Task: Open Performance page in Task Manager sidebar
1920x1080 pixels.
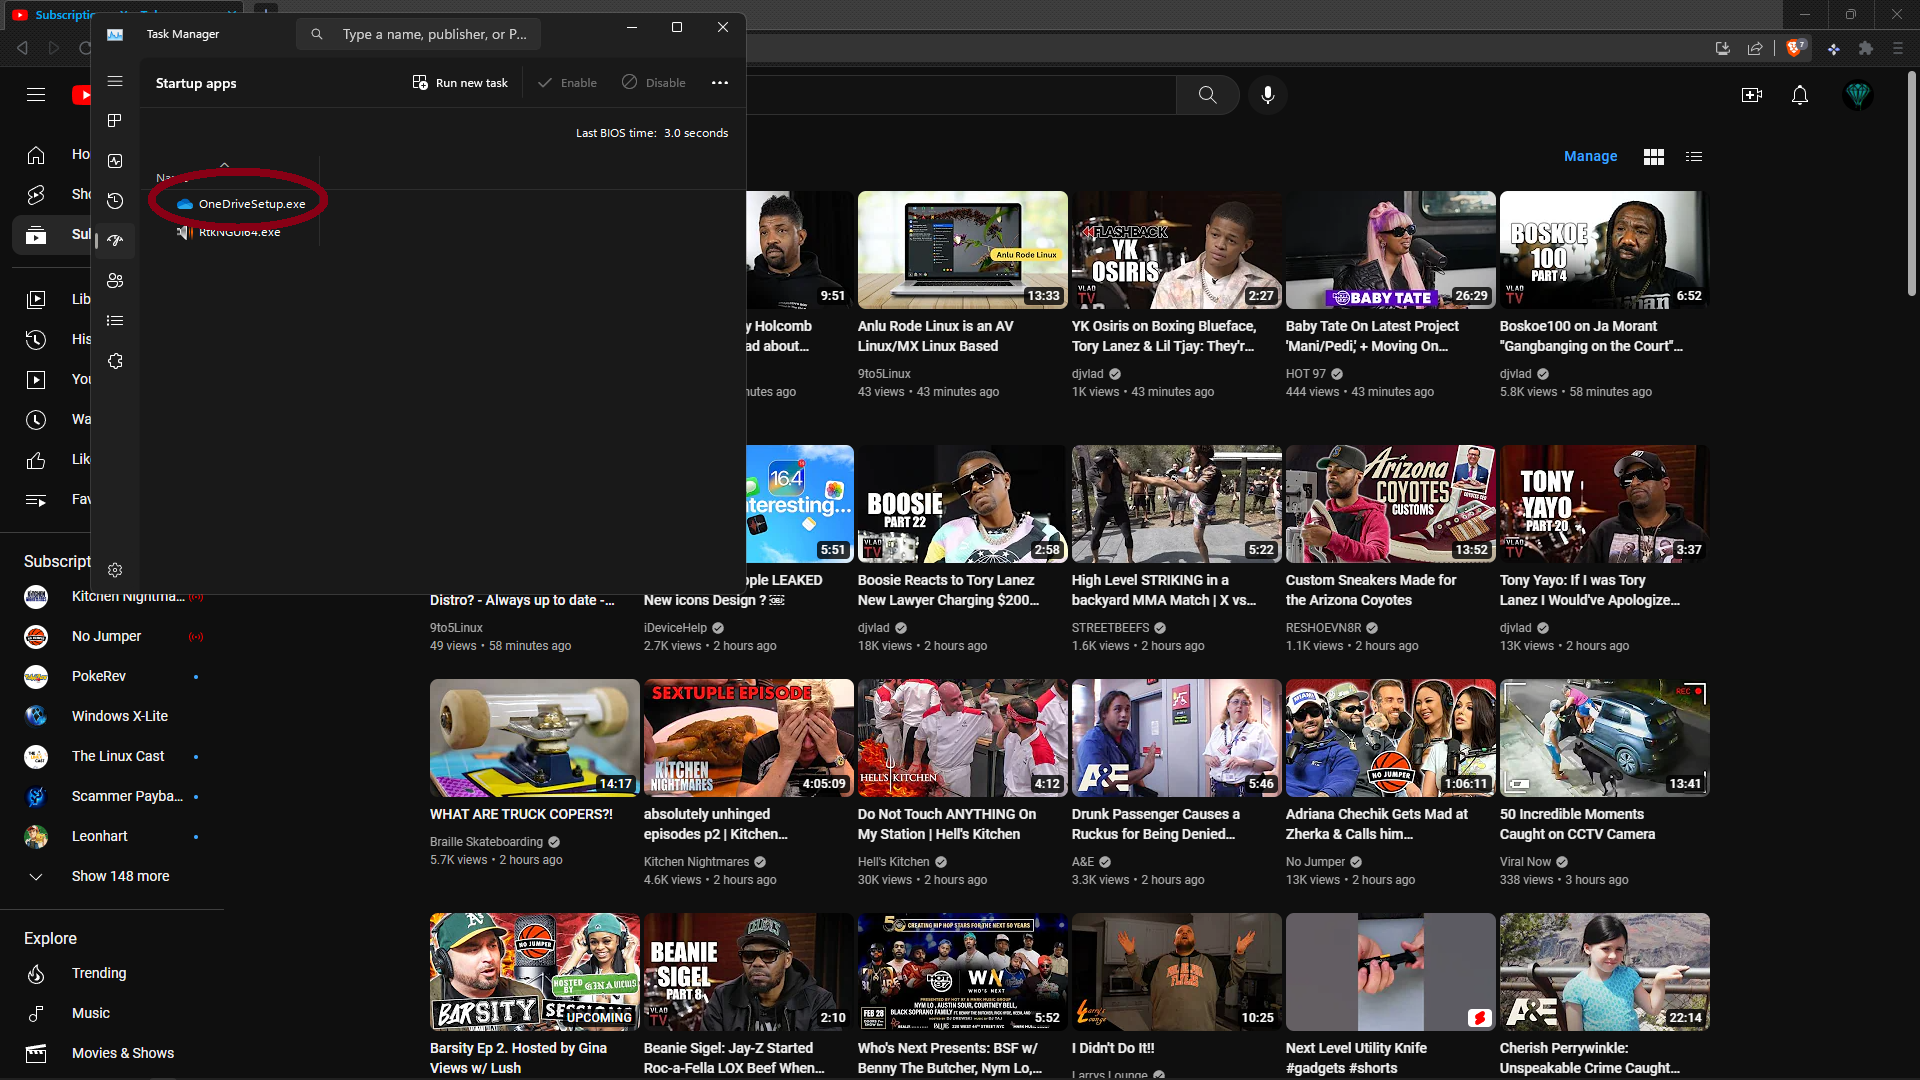Action: [115, 161]
